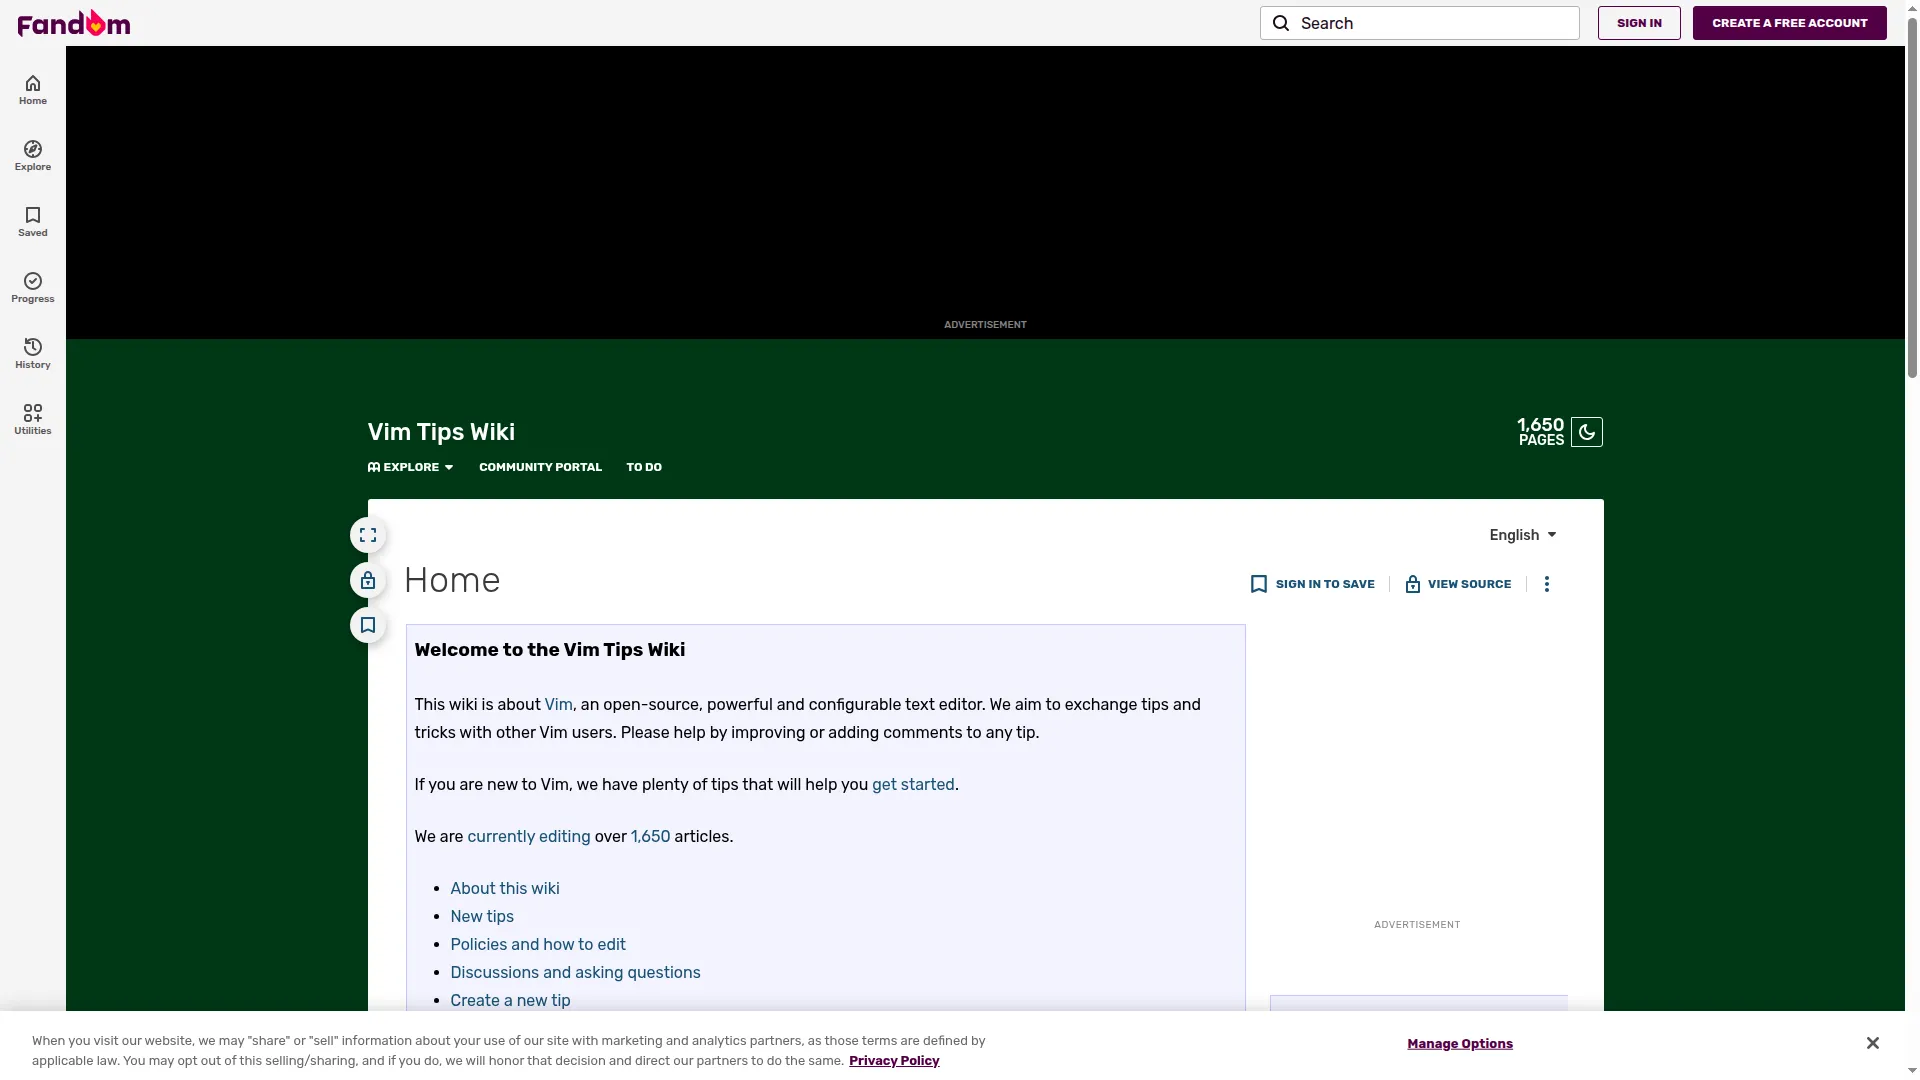This screenshot has width=1920, height=1080.
Task: Open Create a new tip link
Action: (510, 1001)
